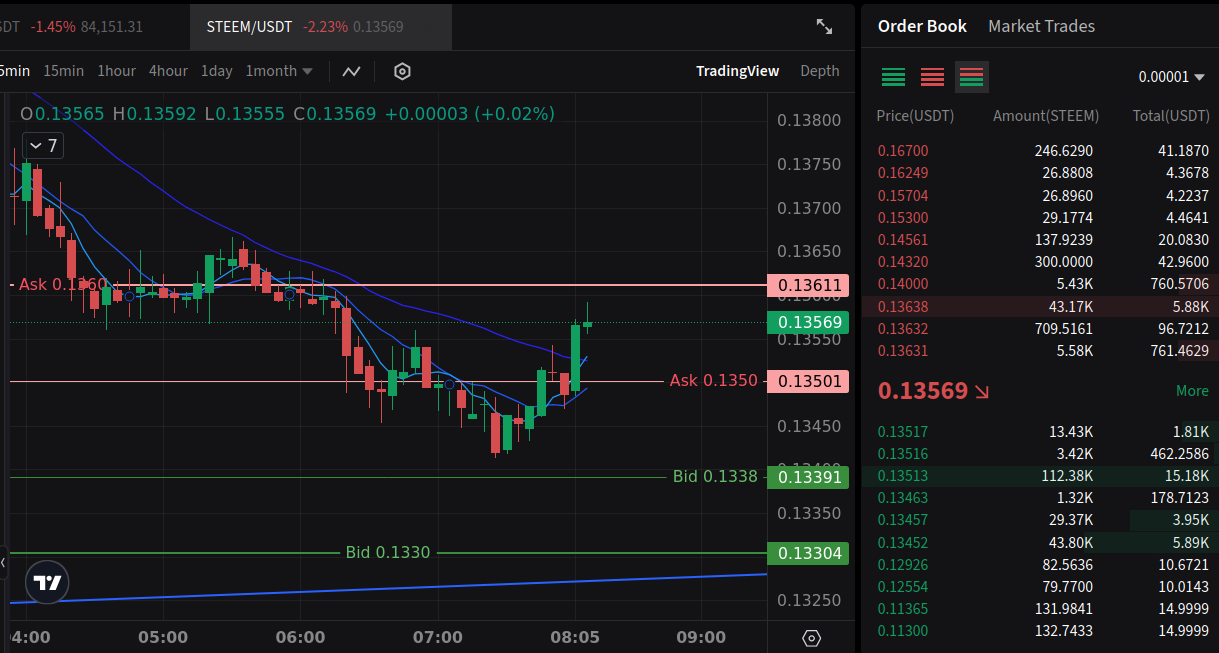This screenshot has height=653, width=1219.
Task: Select ask order at price 0.13631
Action: point(1040,351)
